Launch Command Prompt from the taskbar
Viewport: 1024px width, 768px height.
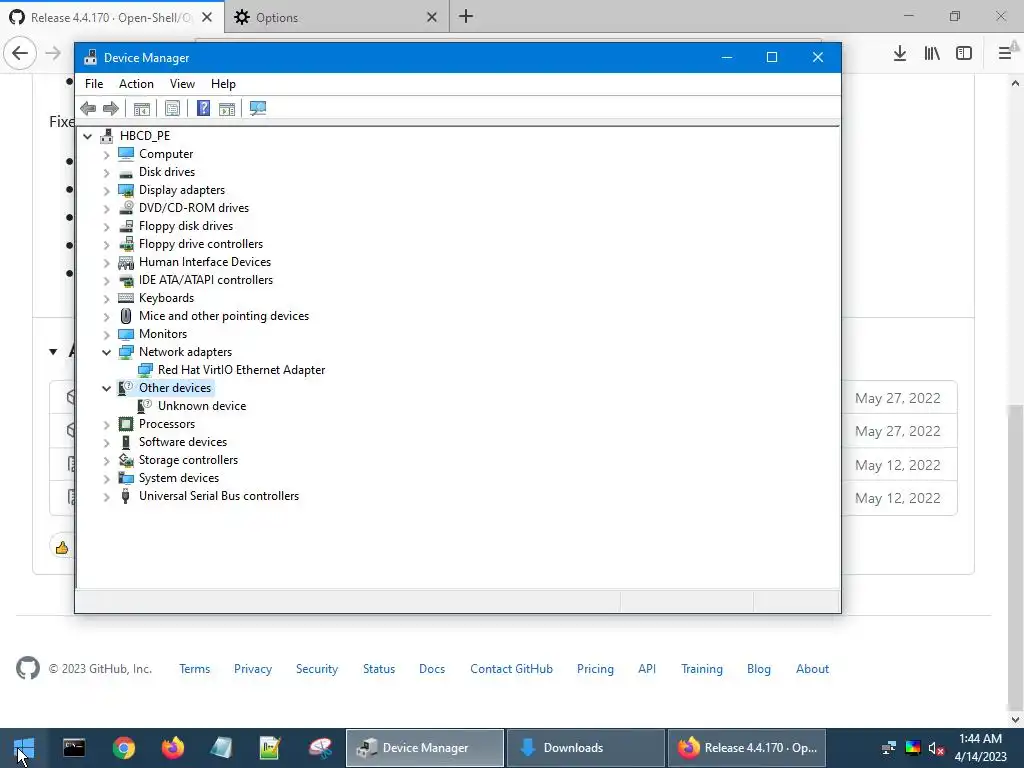point(74,748)
